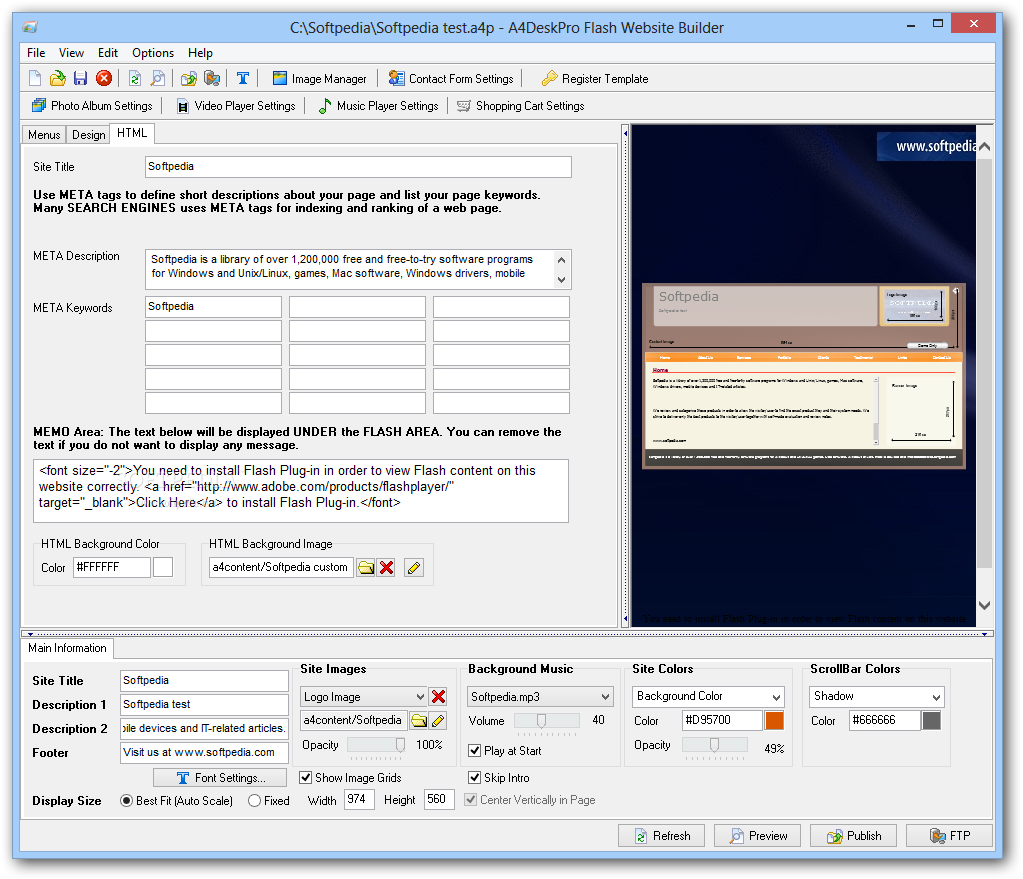Click the Footer text field
This screenshot has width=1023, height=879.
204,752
